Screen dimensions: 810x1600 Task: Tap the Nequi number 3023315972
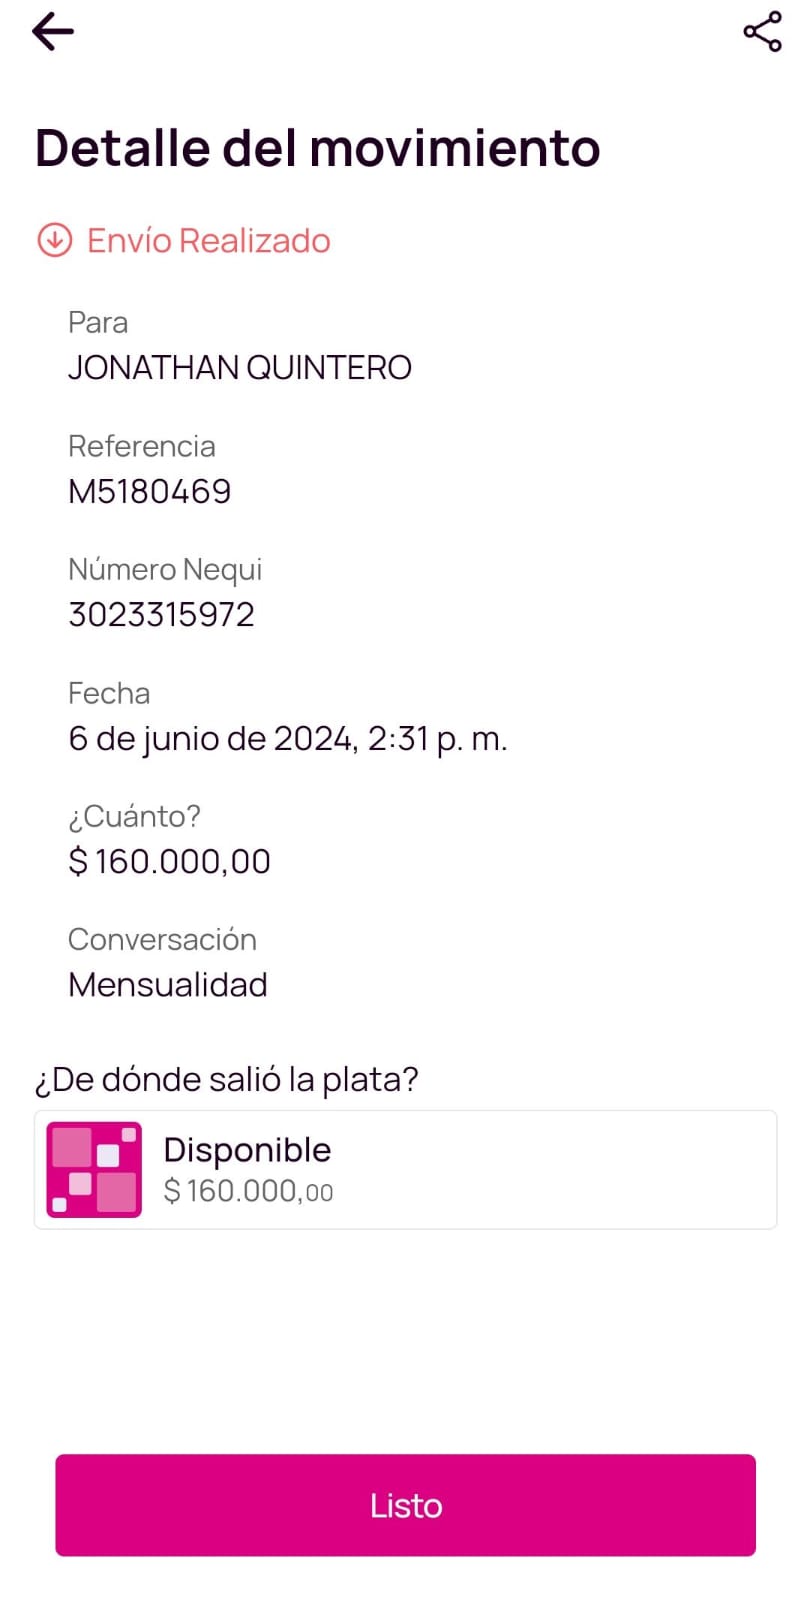click(x=161, y=614)
